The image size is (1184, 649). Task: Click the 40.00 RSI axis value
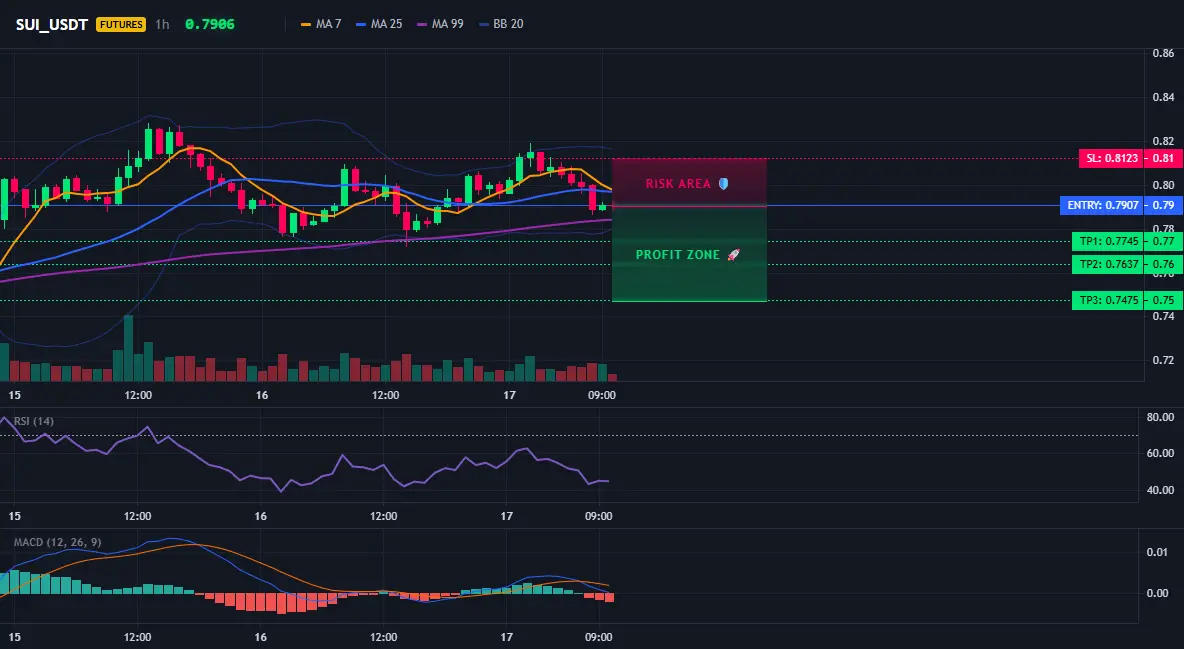point(1161,490)
